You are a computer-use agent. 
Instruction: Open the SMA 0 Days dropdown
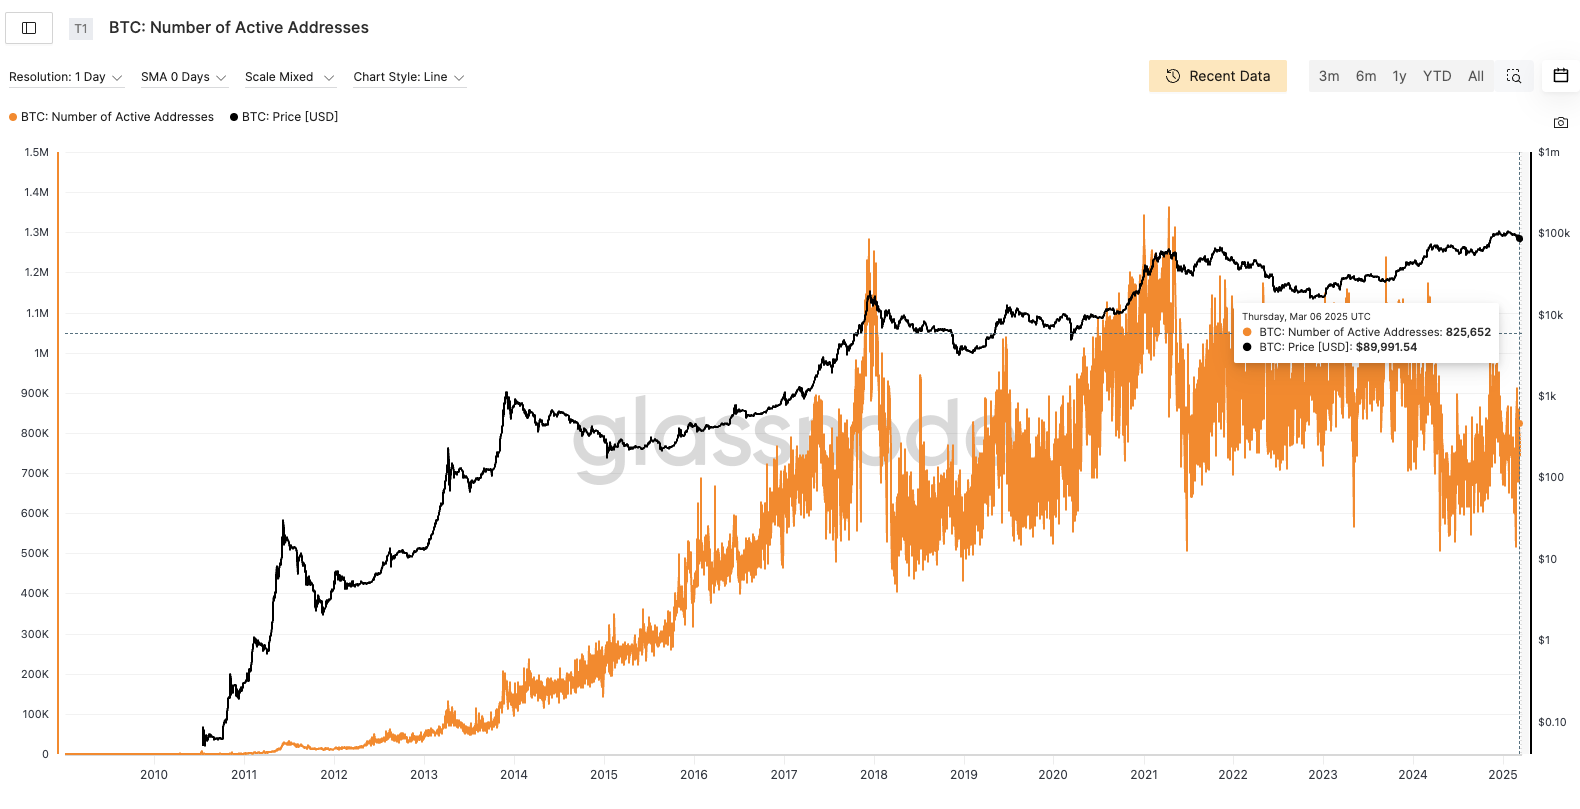pyautogui.click(x=184, y=77)
